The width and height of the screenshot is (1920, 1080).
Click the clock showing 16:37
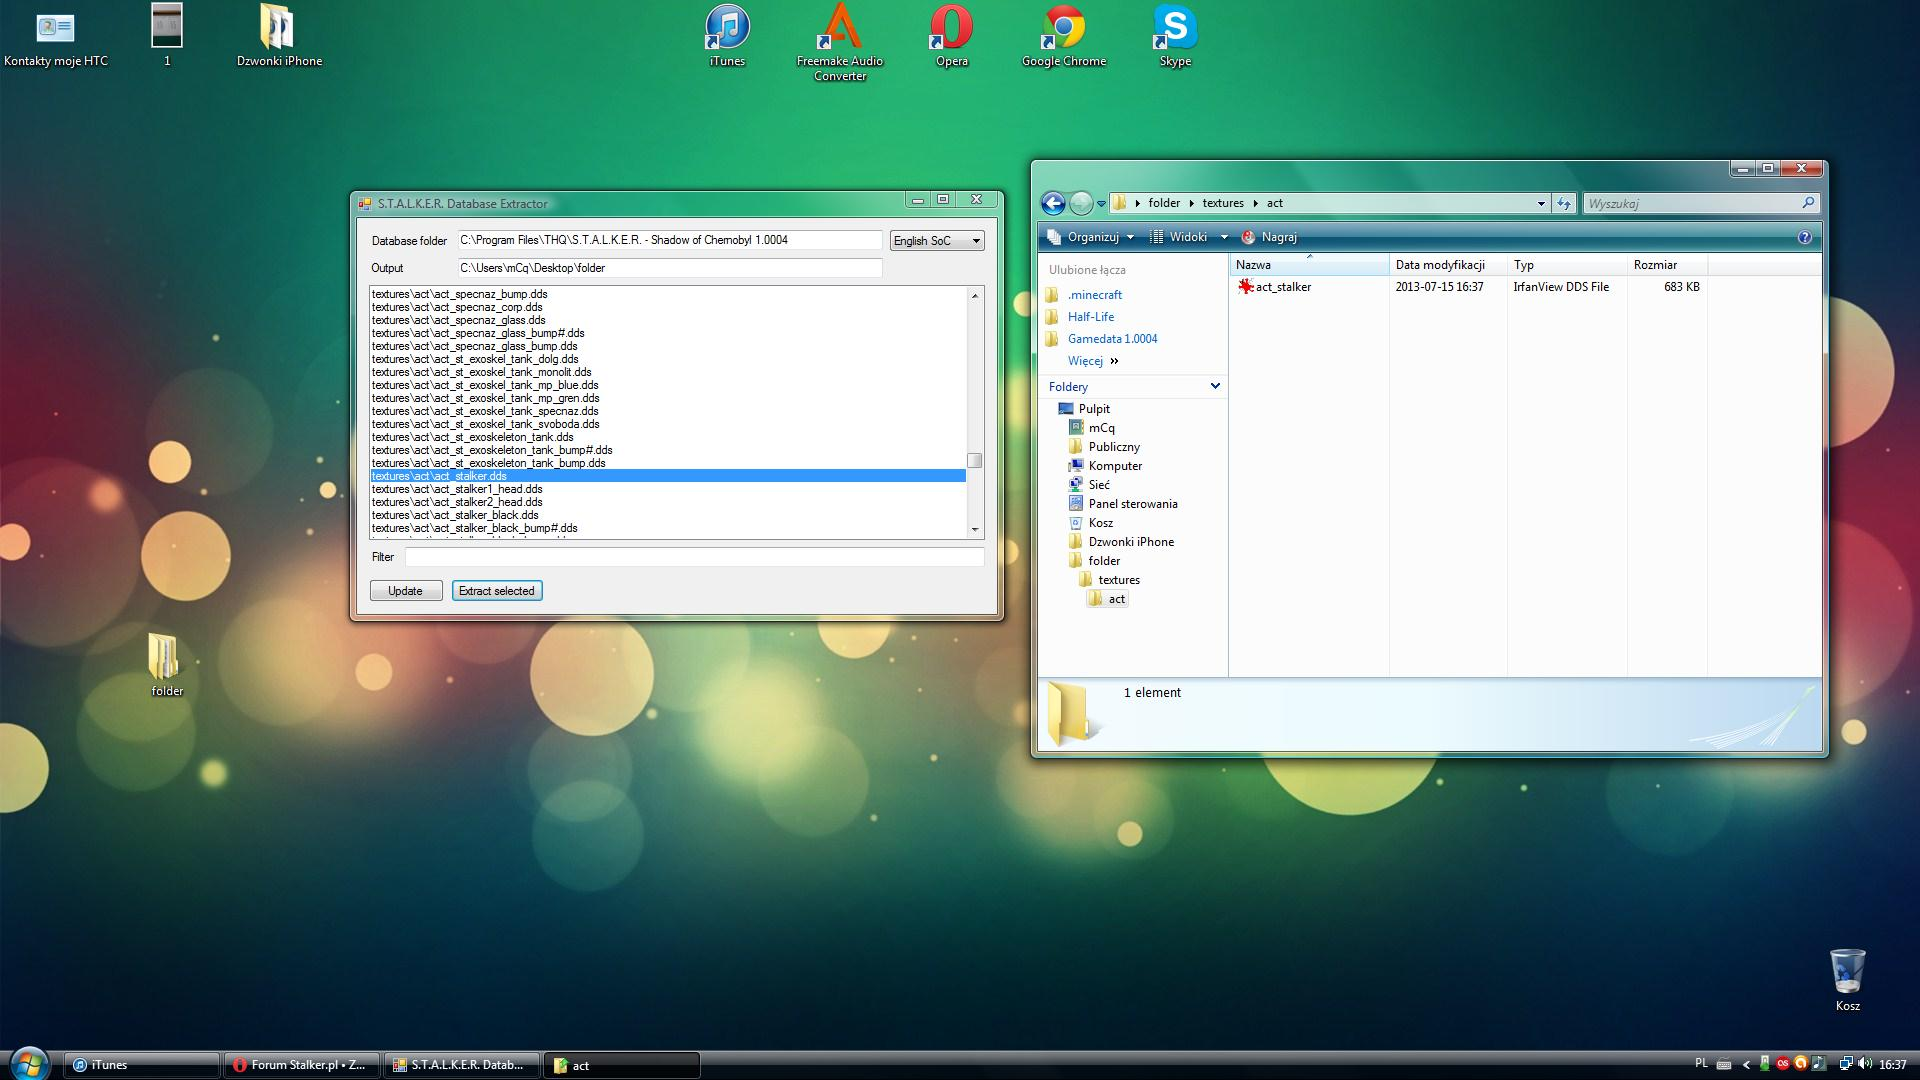(x=1893, y=1065)
